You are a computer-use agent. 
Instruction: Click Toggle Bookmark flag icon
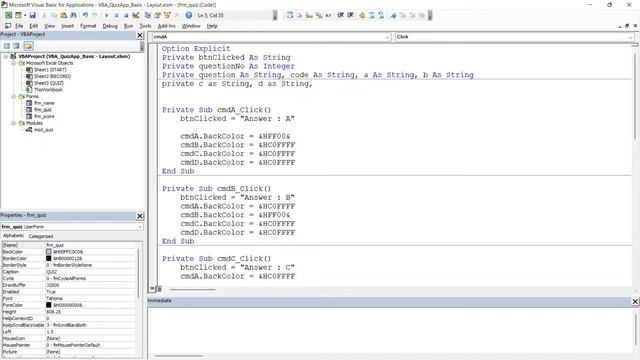coord(393,15)
